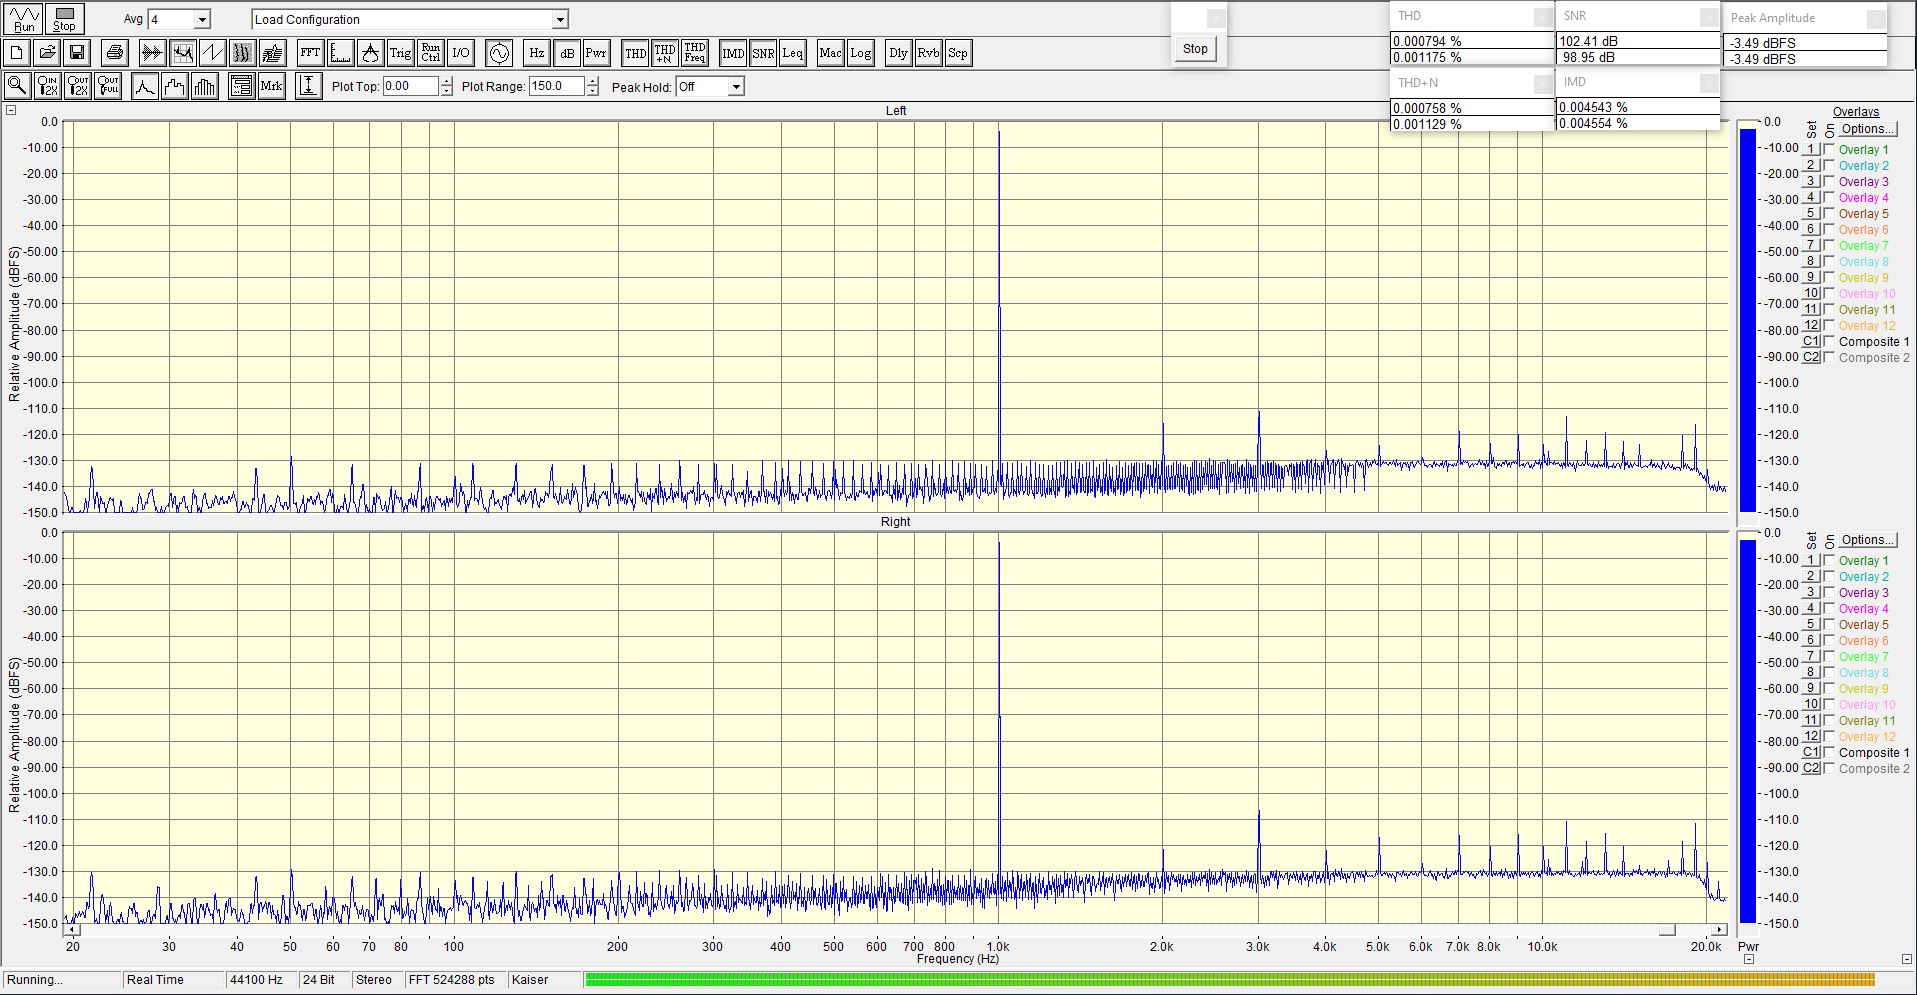The height and width of the screenshot is (995, 1917).
Task: Collapse the Left plot via corner minus box
Action: coord(11,111)
